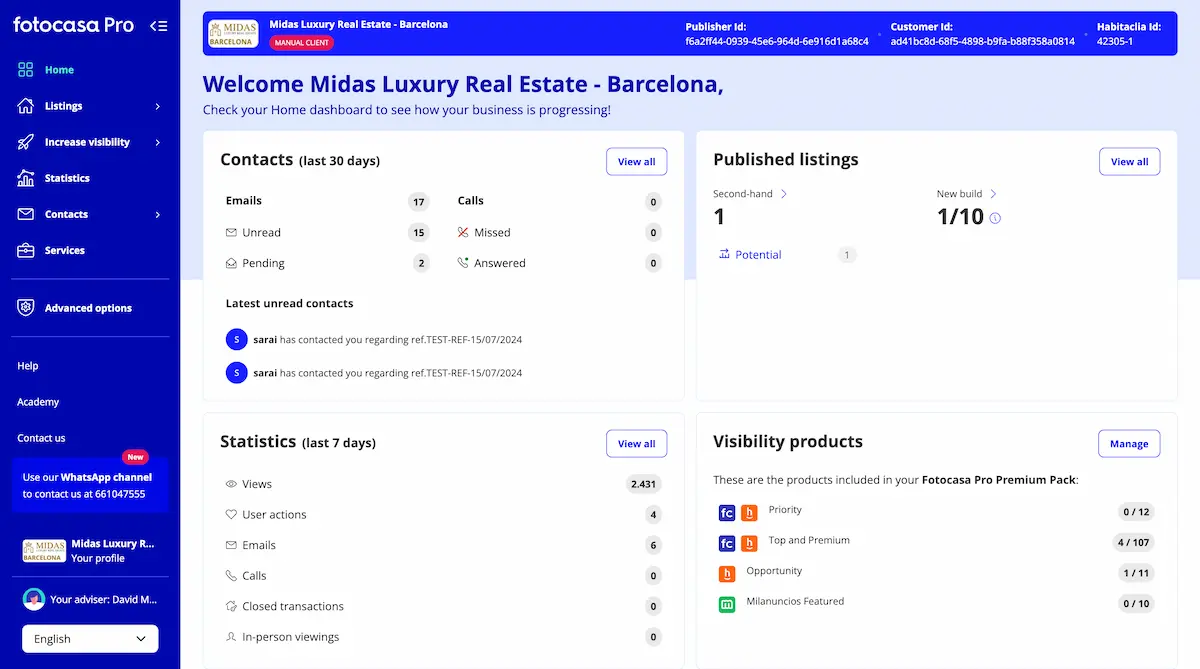Click the Views eye icon
This screenshot has width=1200, height=669.
[232, 484]
